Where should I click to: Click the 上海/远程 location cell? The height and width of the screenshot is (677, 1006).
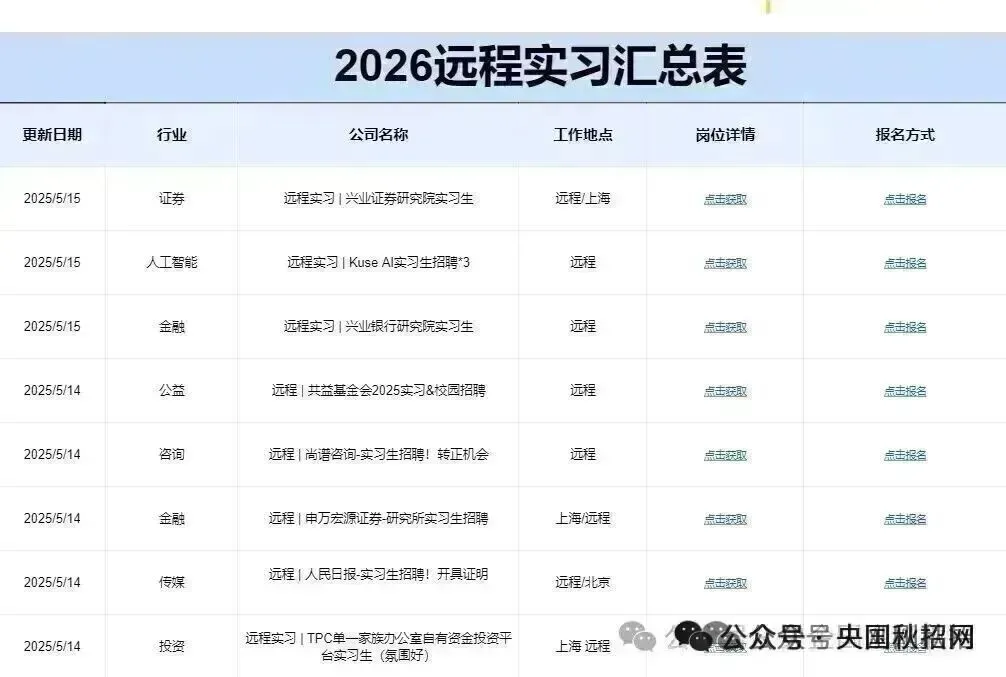(x=583, y=518)
